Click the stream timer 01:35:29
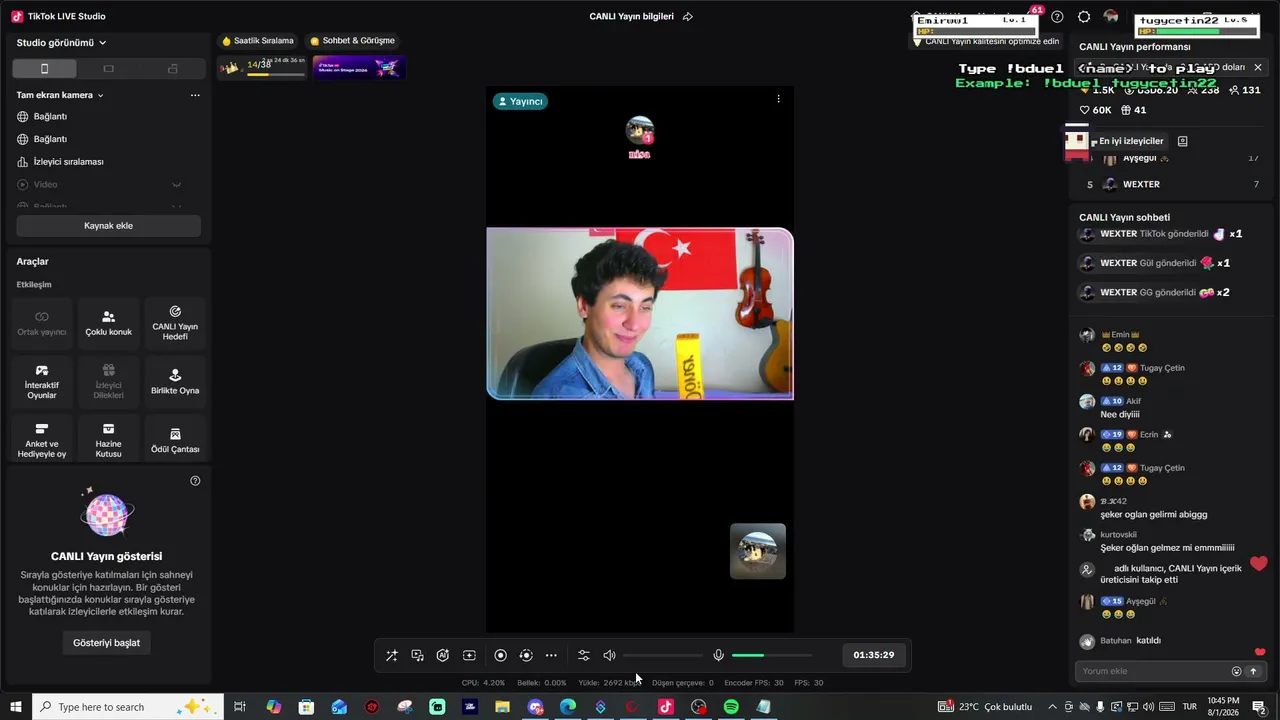 coord(874,655)
